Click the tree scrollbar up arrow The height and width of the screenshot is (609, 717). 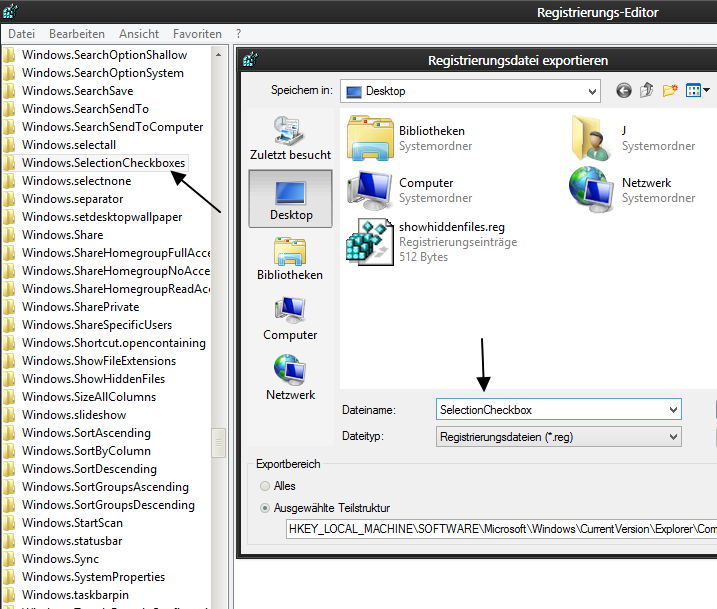[219, 54]
